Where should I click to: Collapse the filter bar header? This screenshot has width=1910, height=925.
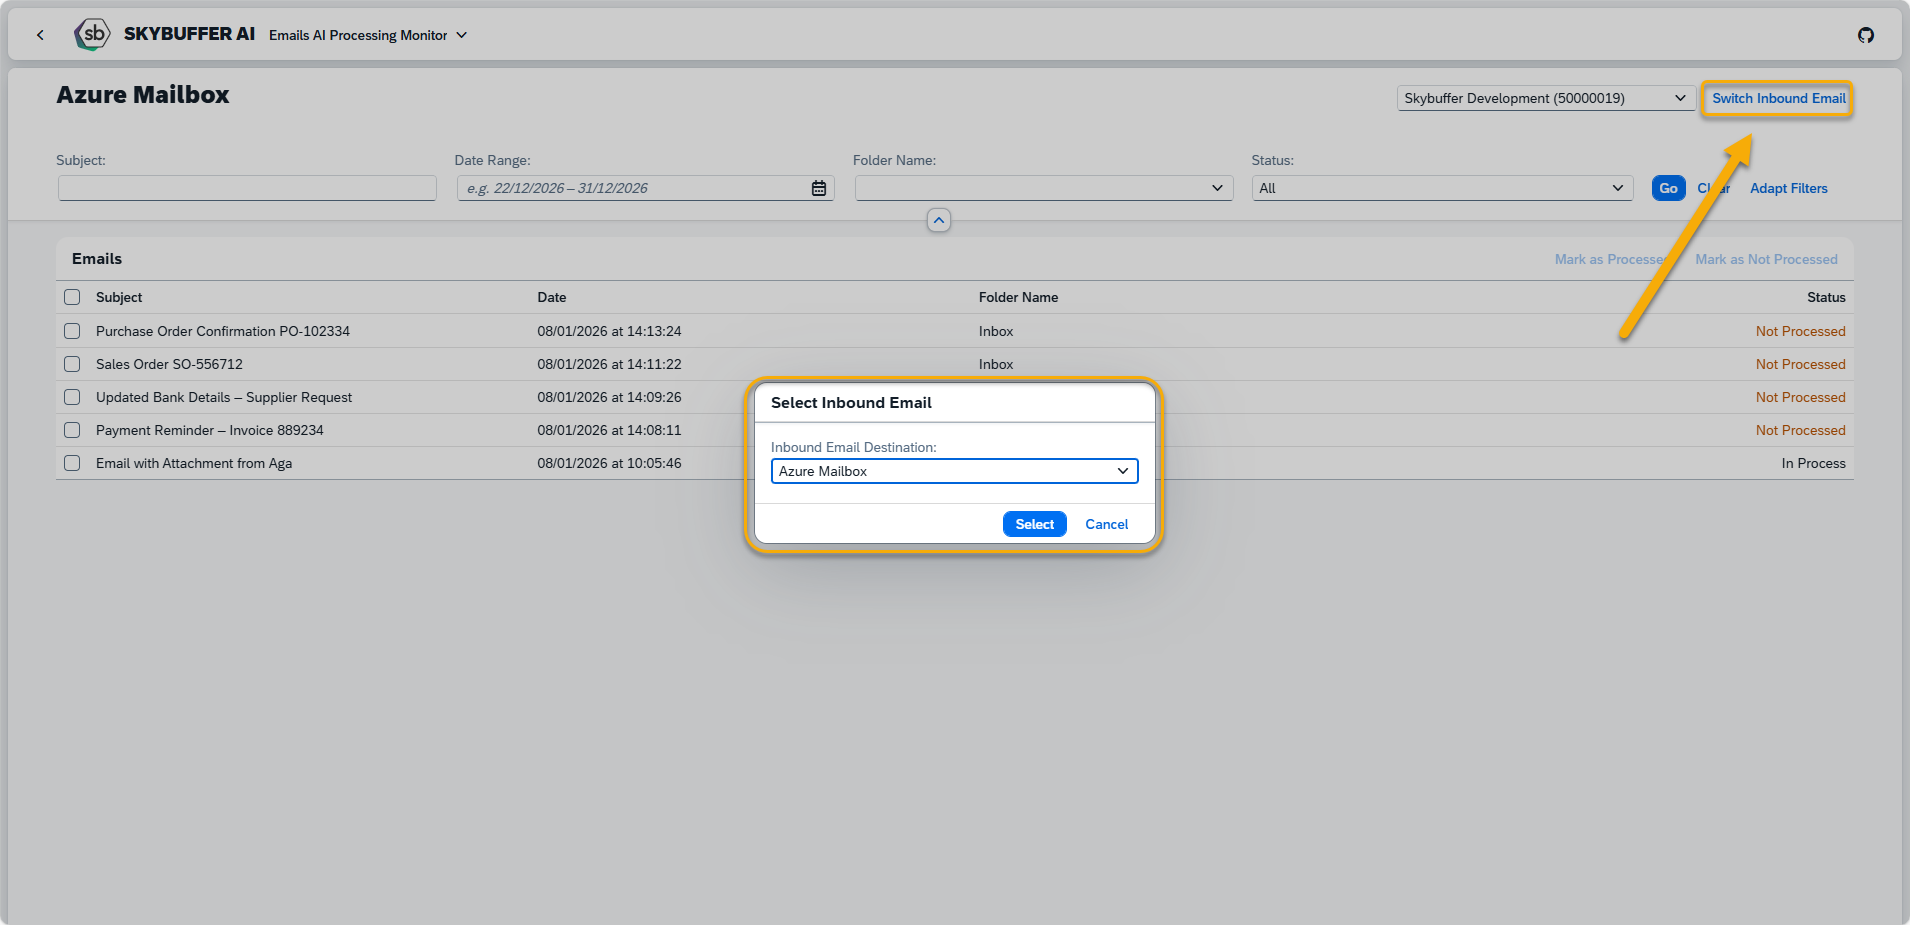click(938, 220)
